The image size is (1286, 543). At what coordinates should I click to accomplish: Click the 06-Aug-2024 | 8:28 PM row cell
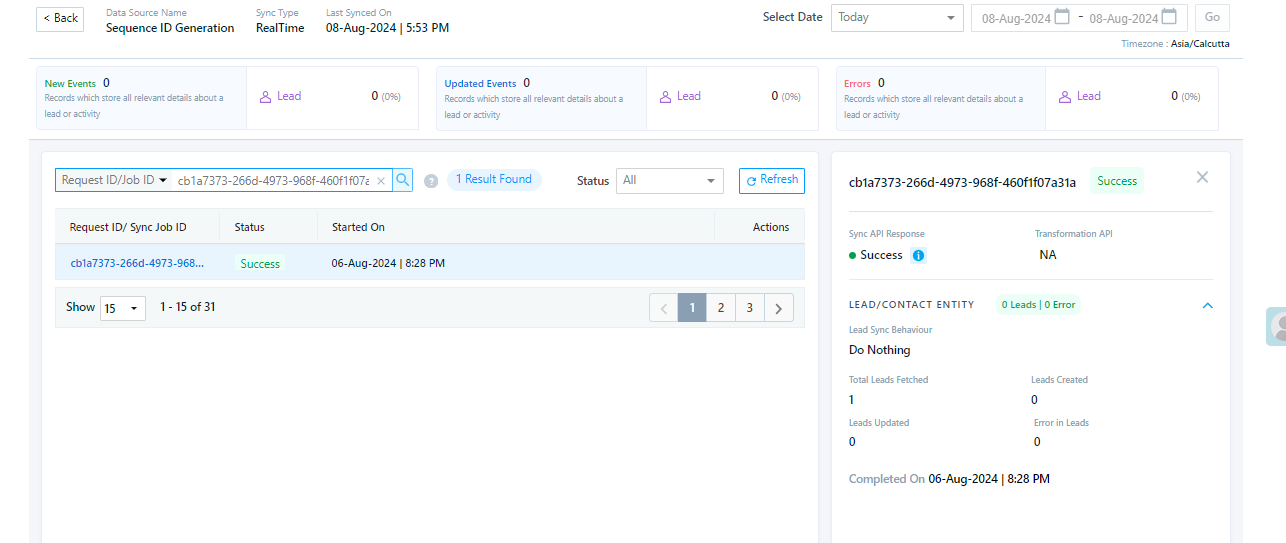tap(388, 264)
